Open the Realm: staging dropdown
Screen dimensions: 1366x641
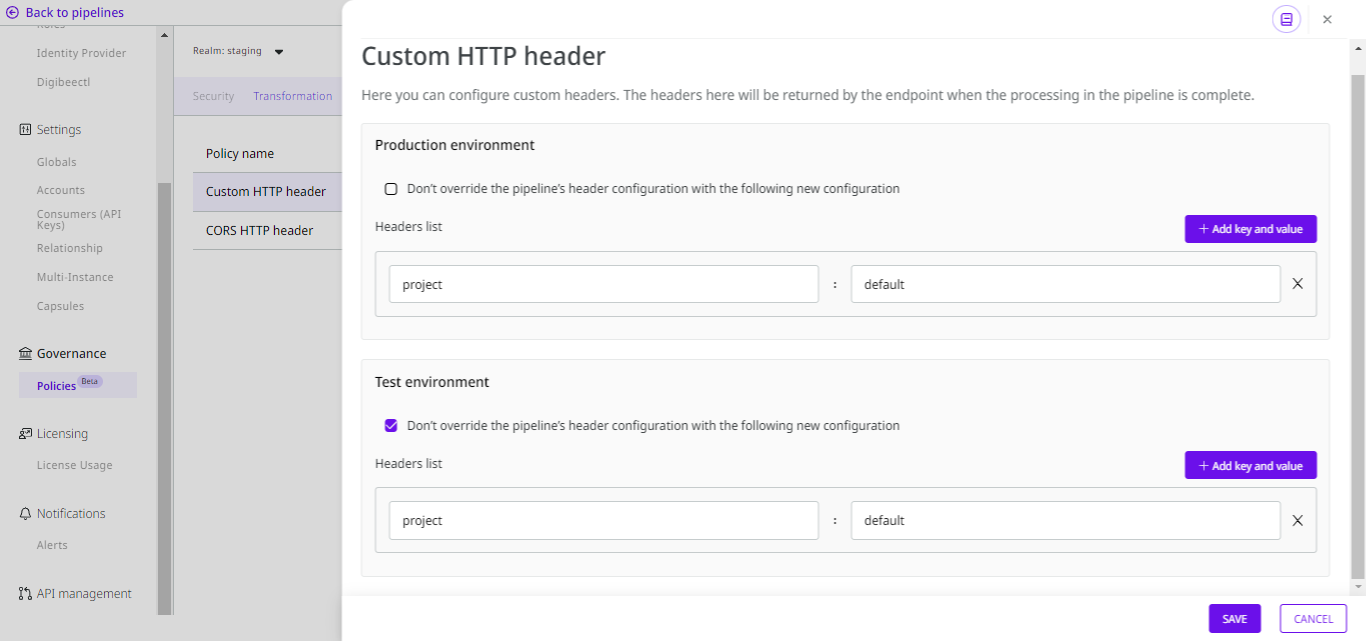pyautogui.click(x=279, y=52)
